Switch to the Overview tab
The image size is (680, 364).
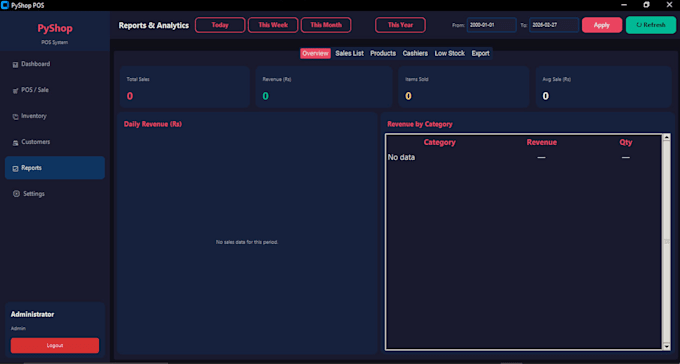315,53
